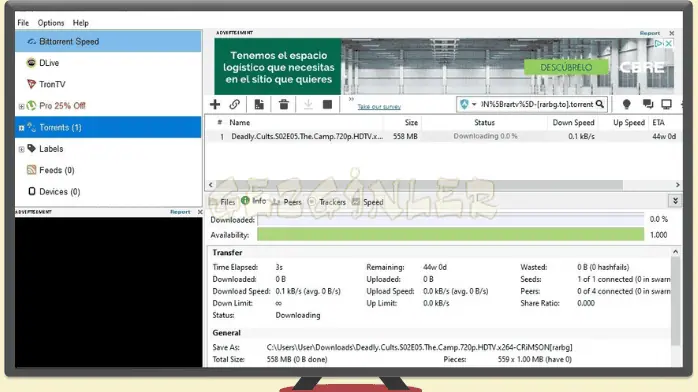Click Add Torrent from URL link icon
Screen dimensions: 698x392
coord(235,104)
